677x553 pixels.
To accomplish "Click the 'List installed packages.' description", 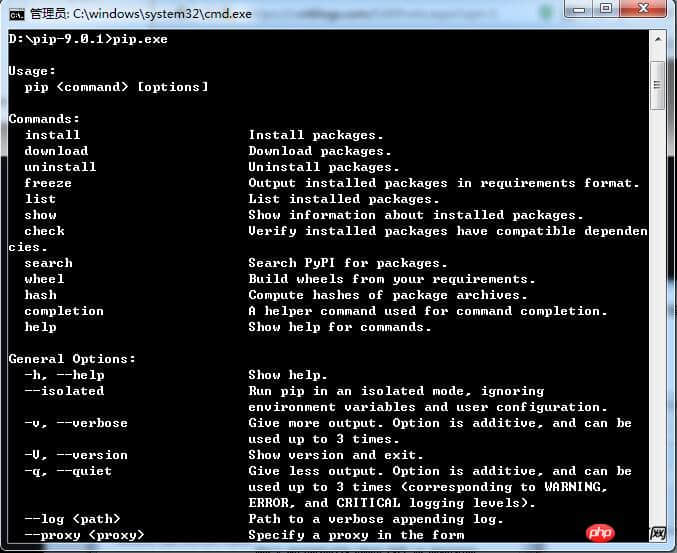I will [x=344, y=199].
